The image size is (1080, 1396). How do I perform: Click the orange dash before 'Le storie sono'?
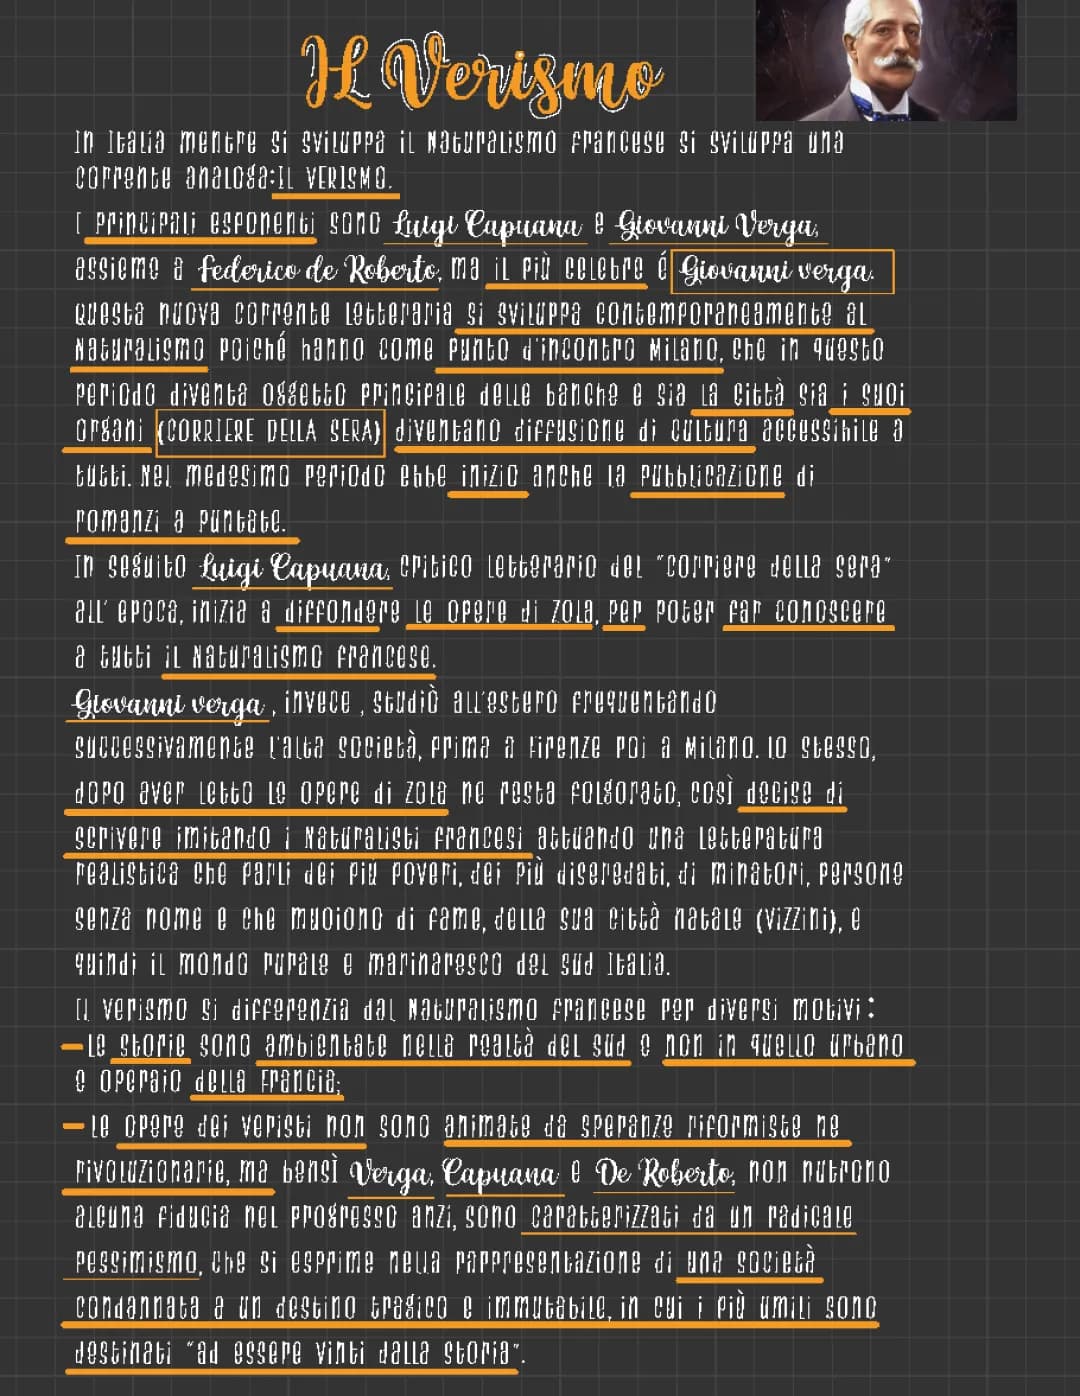tap(71, 1047)
